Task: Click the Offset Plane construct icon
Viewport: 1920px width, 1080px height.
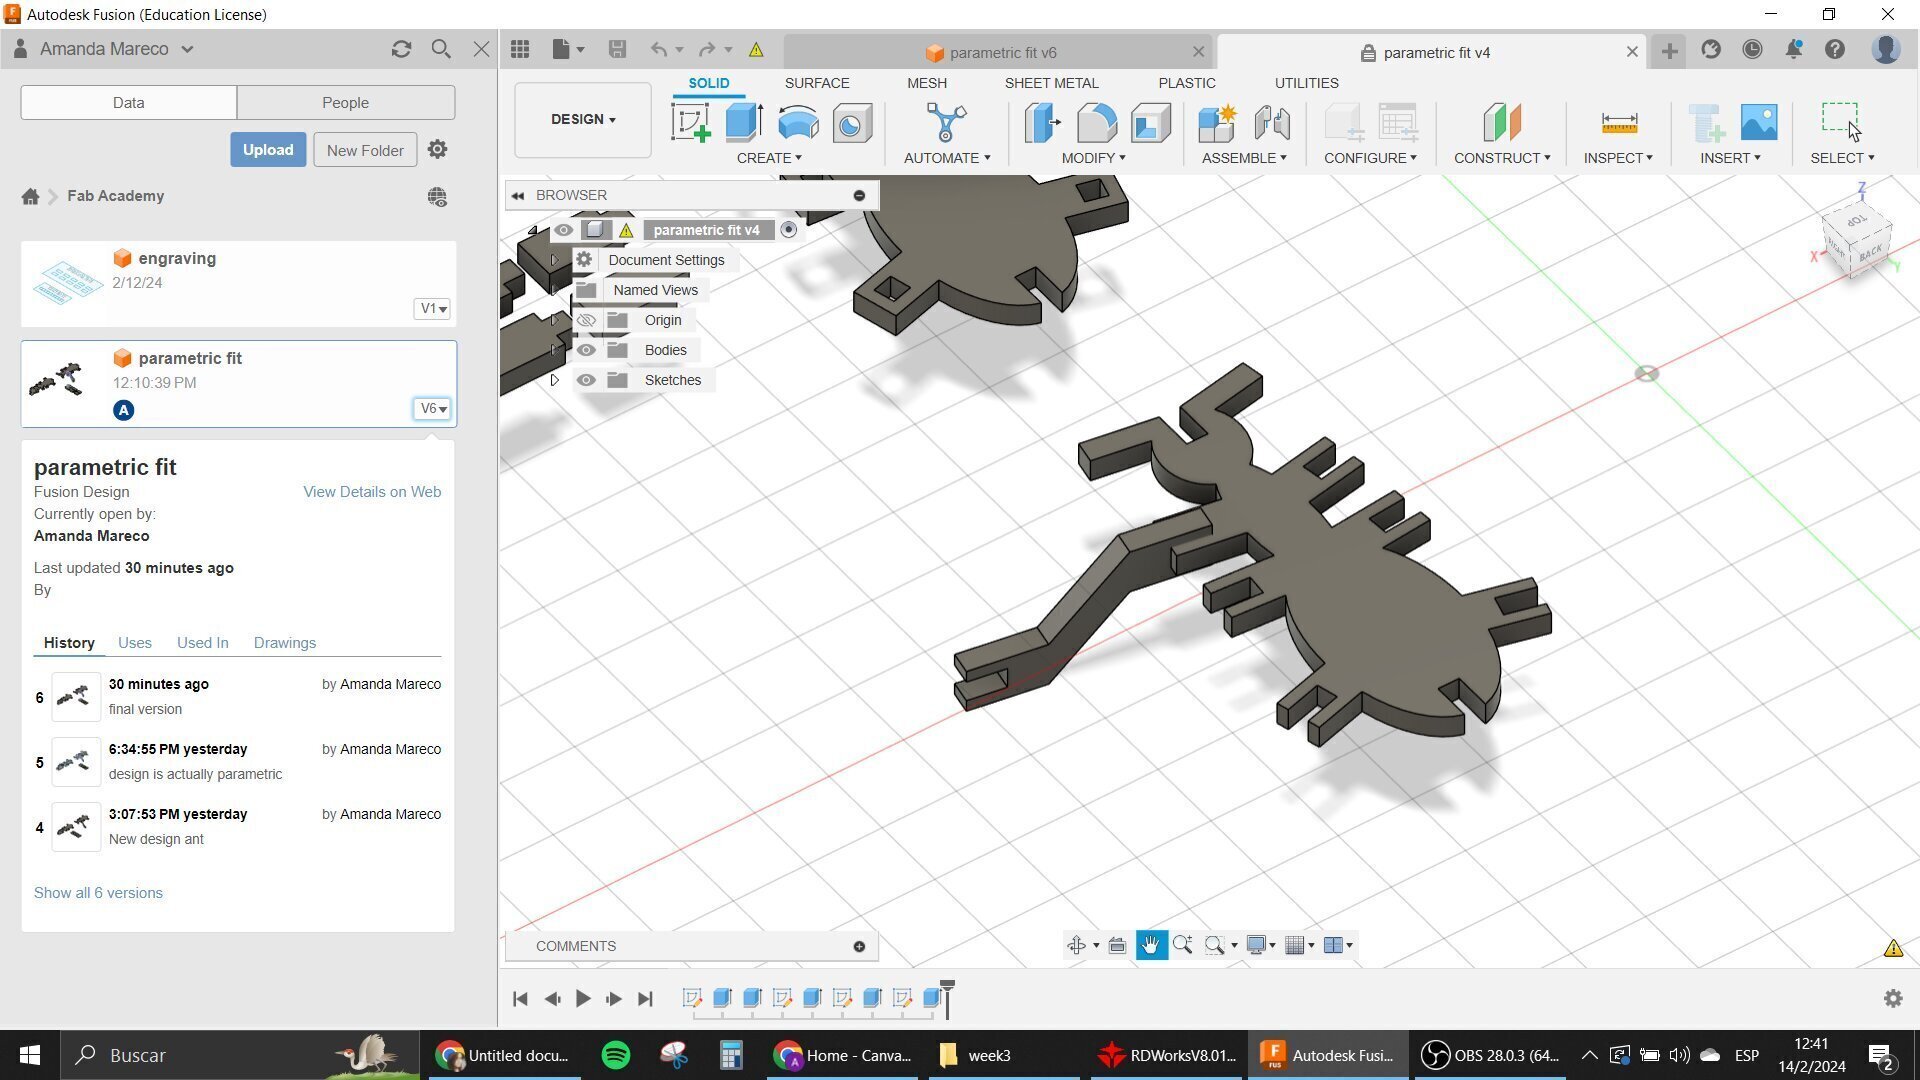Action: point(1501,123)
